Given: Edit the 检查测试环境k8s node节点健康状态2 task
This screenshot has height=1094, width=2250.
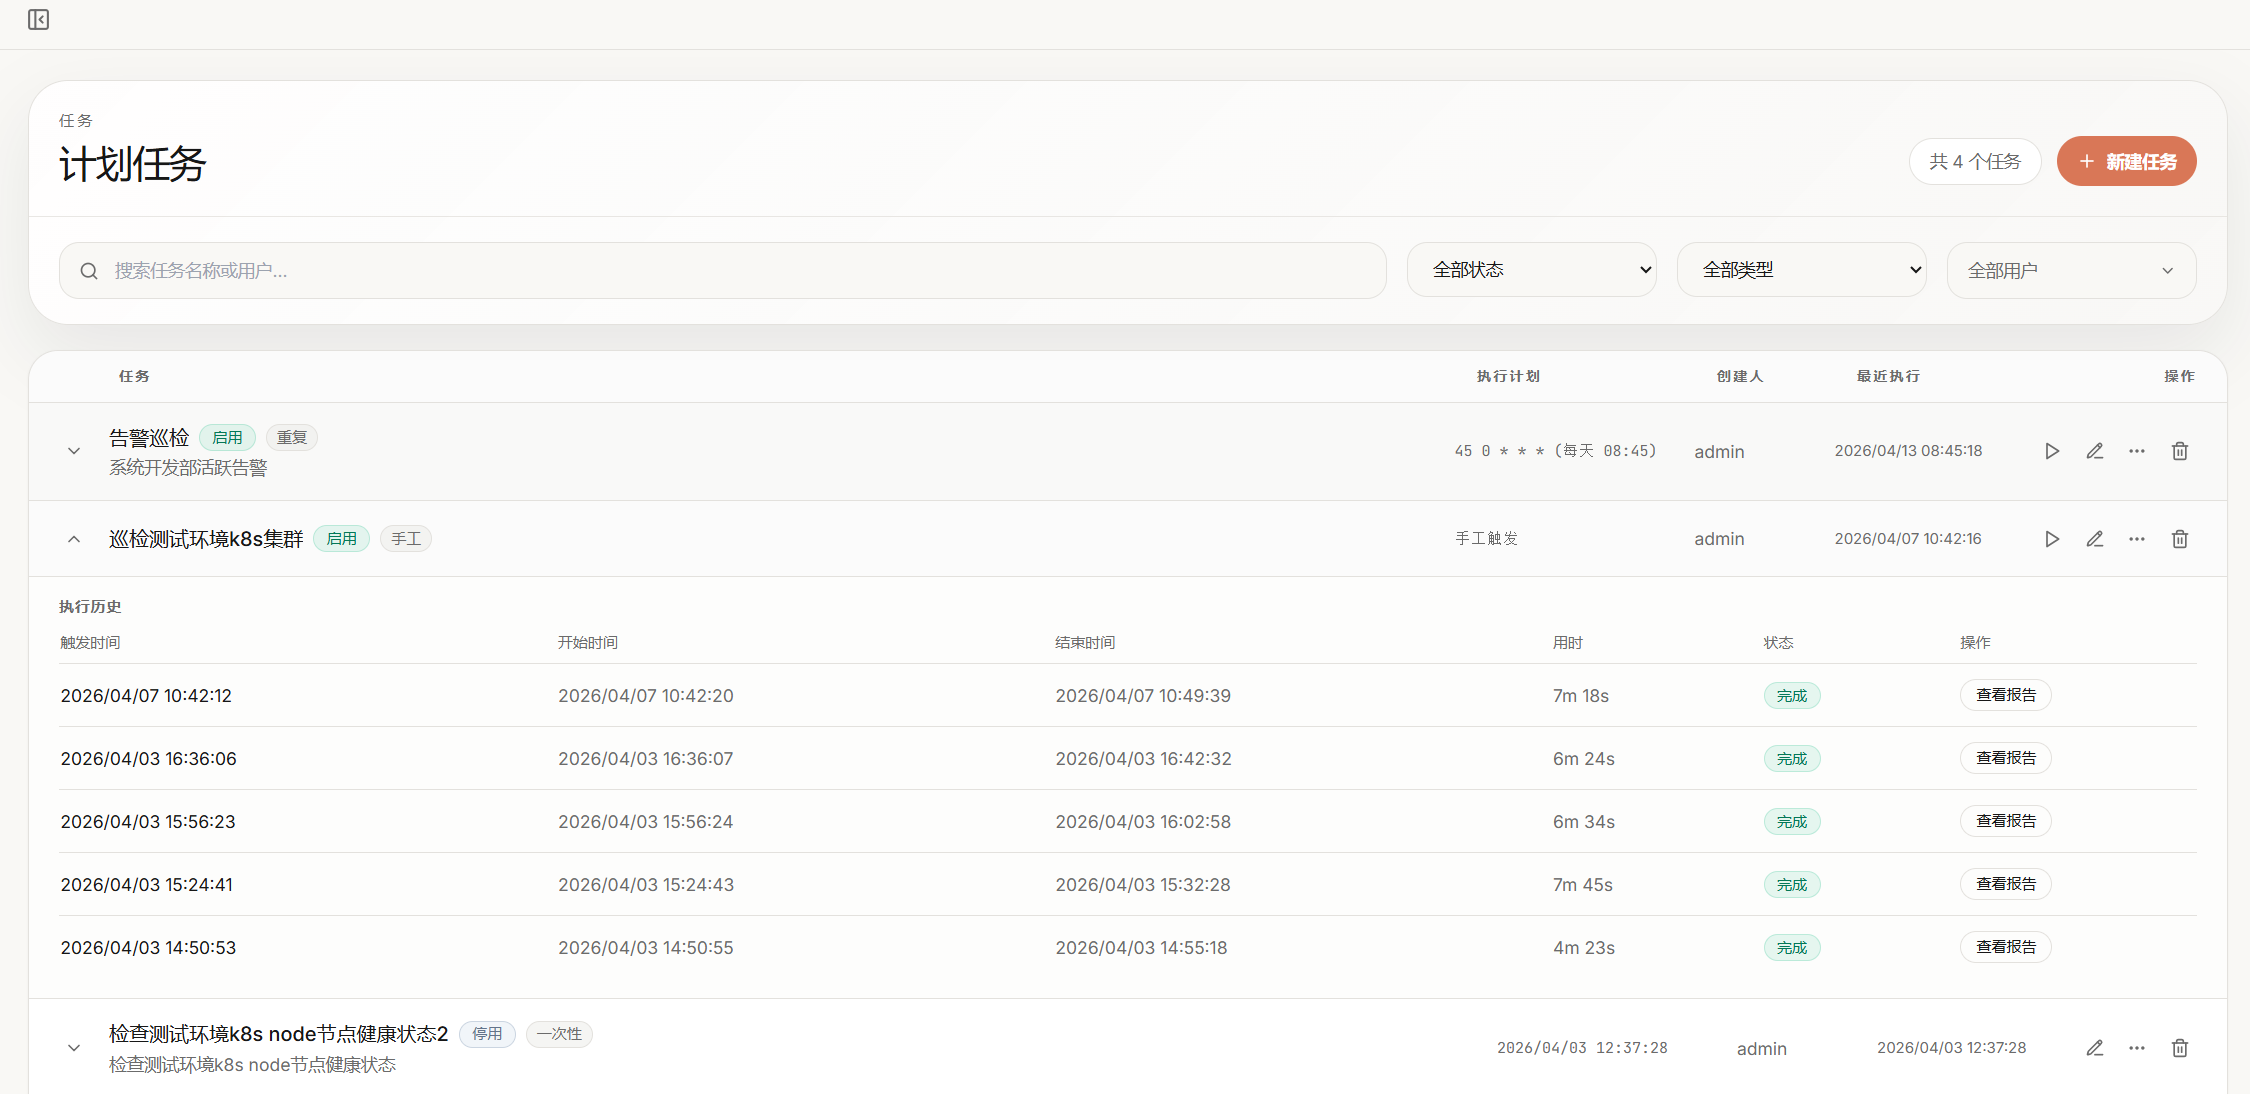Looking at the screenshot, I should pyautogui.click(x=2094, y=1048).
